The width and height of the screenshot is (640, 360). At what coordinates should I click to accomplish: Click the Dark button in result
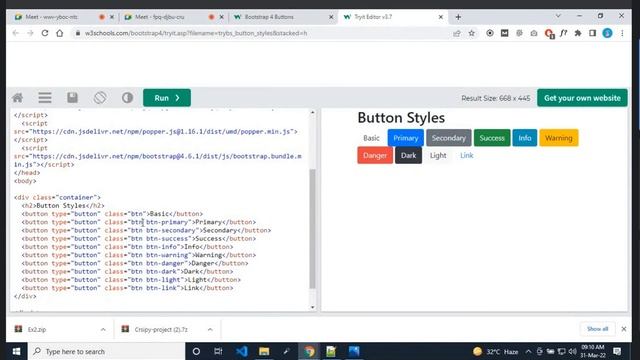(x=408, y=156)
